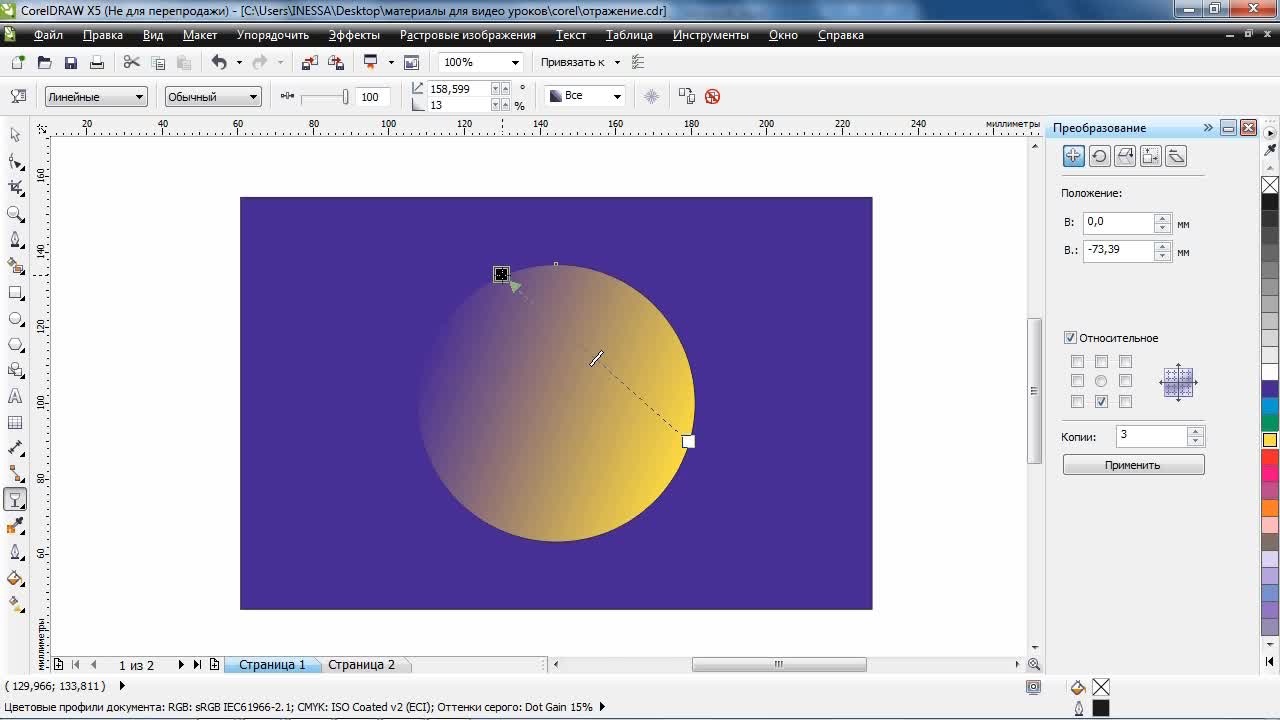Click Clear transparency icon
The image size is (1280, 720).
point(712,96)
